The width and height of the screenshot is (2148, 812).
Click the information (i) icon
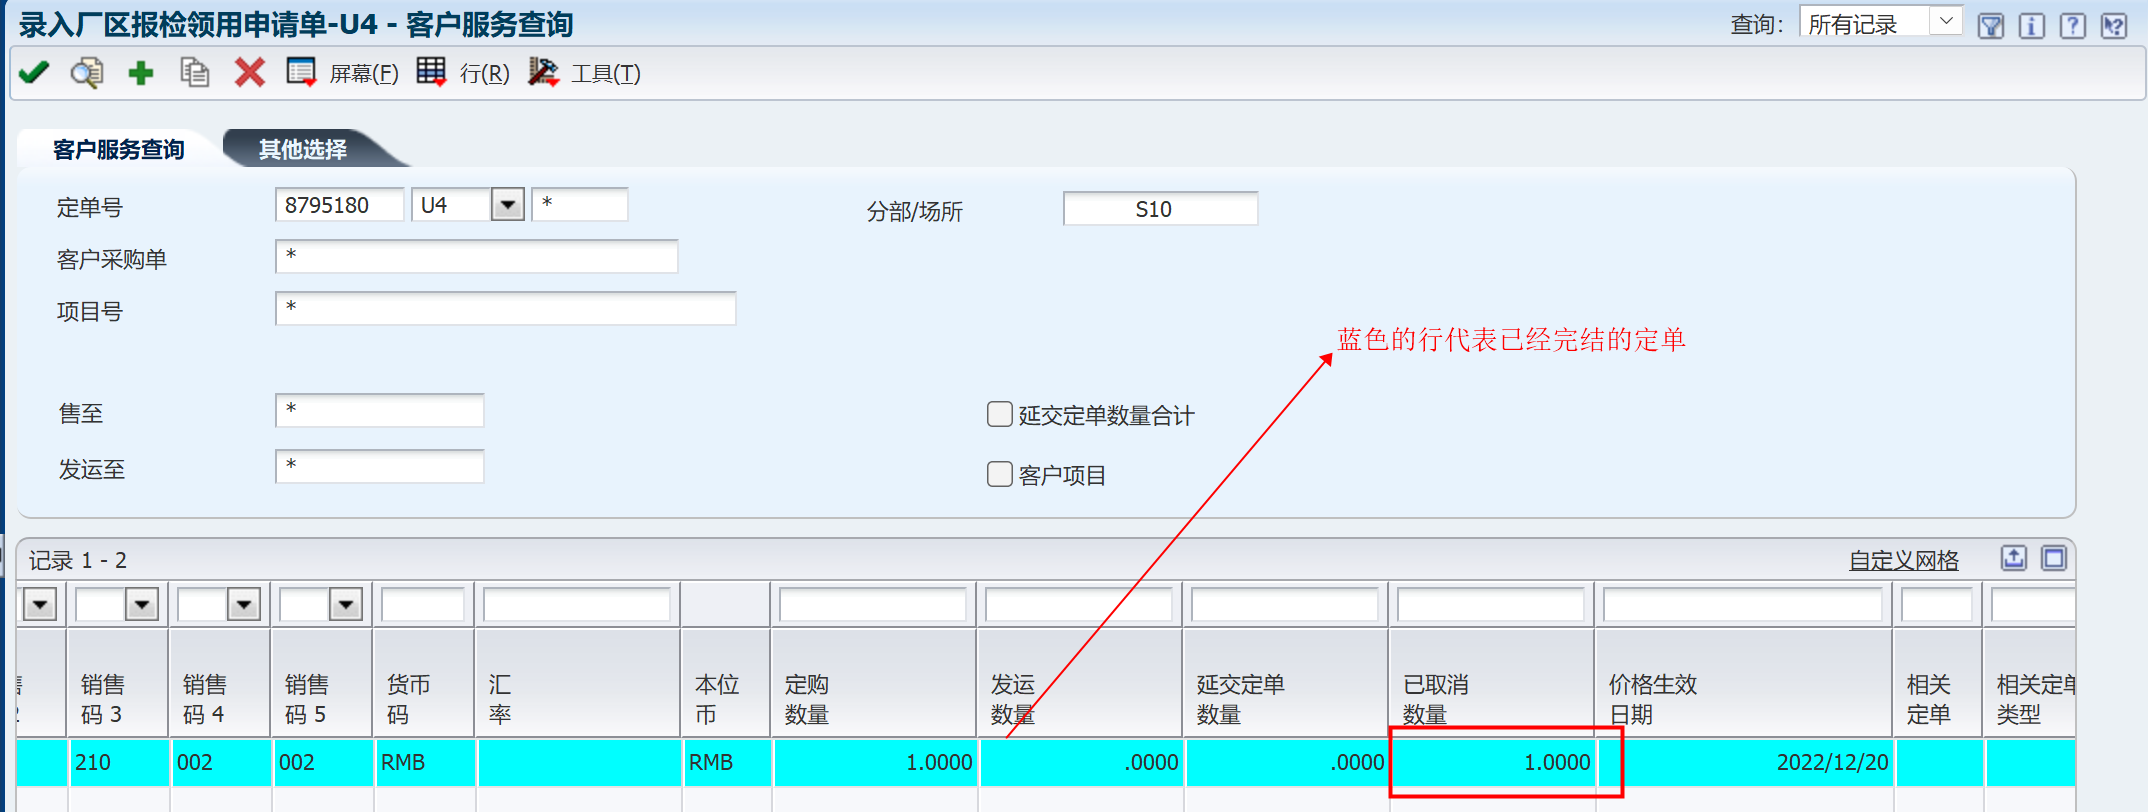[2031, 25]
